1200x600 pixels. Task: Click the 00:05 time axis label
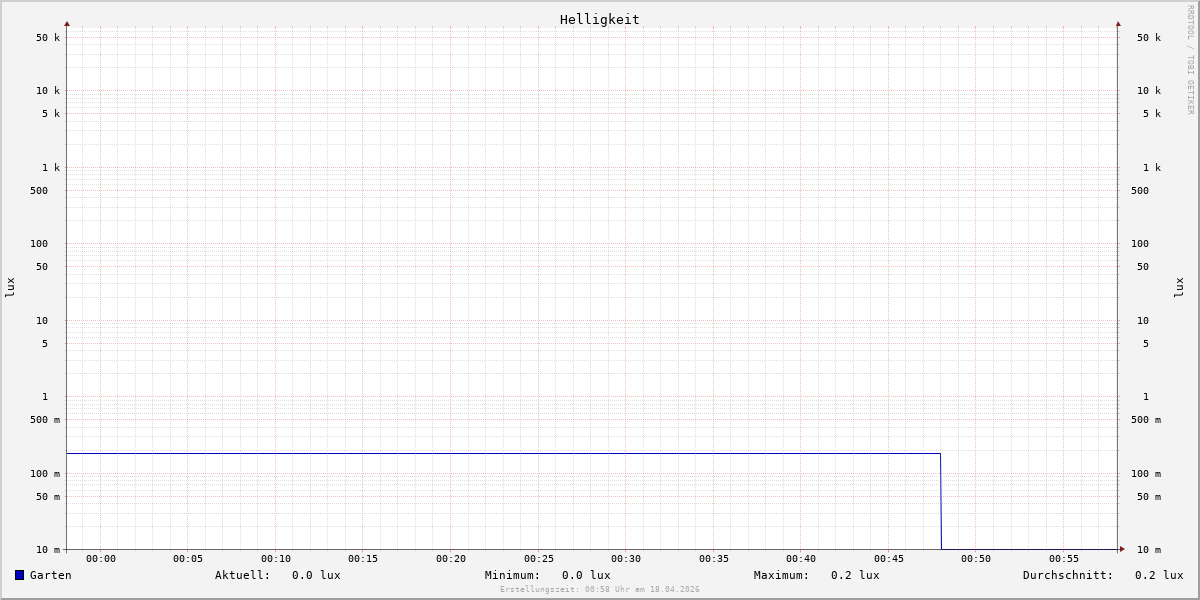(188, 559)
